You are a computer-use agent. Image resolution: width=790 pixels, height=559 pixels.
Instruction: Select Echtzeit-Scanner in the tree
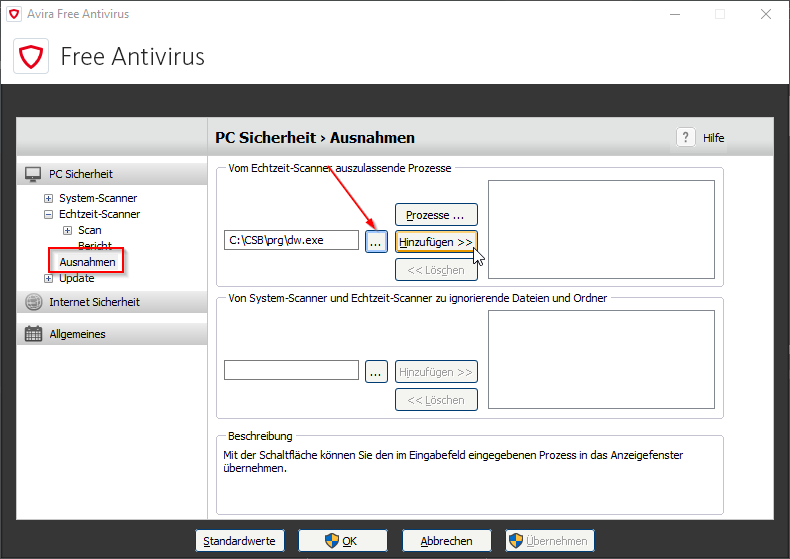(x=99, y=215)
